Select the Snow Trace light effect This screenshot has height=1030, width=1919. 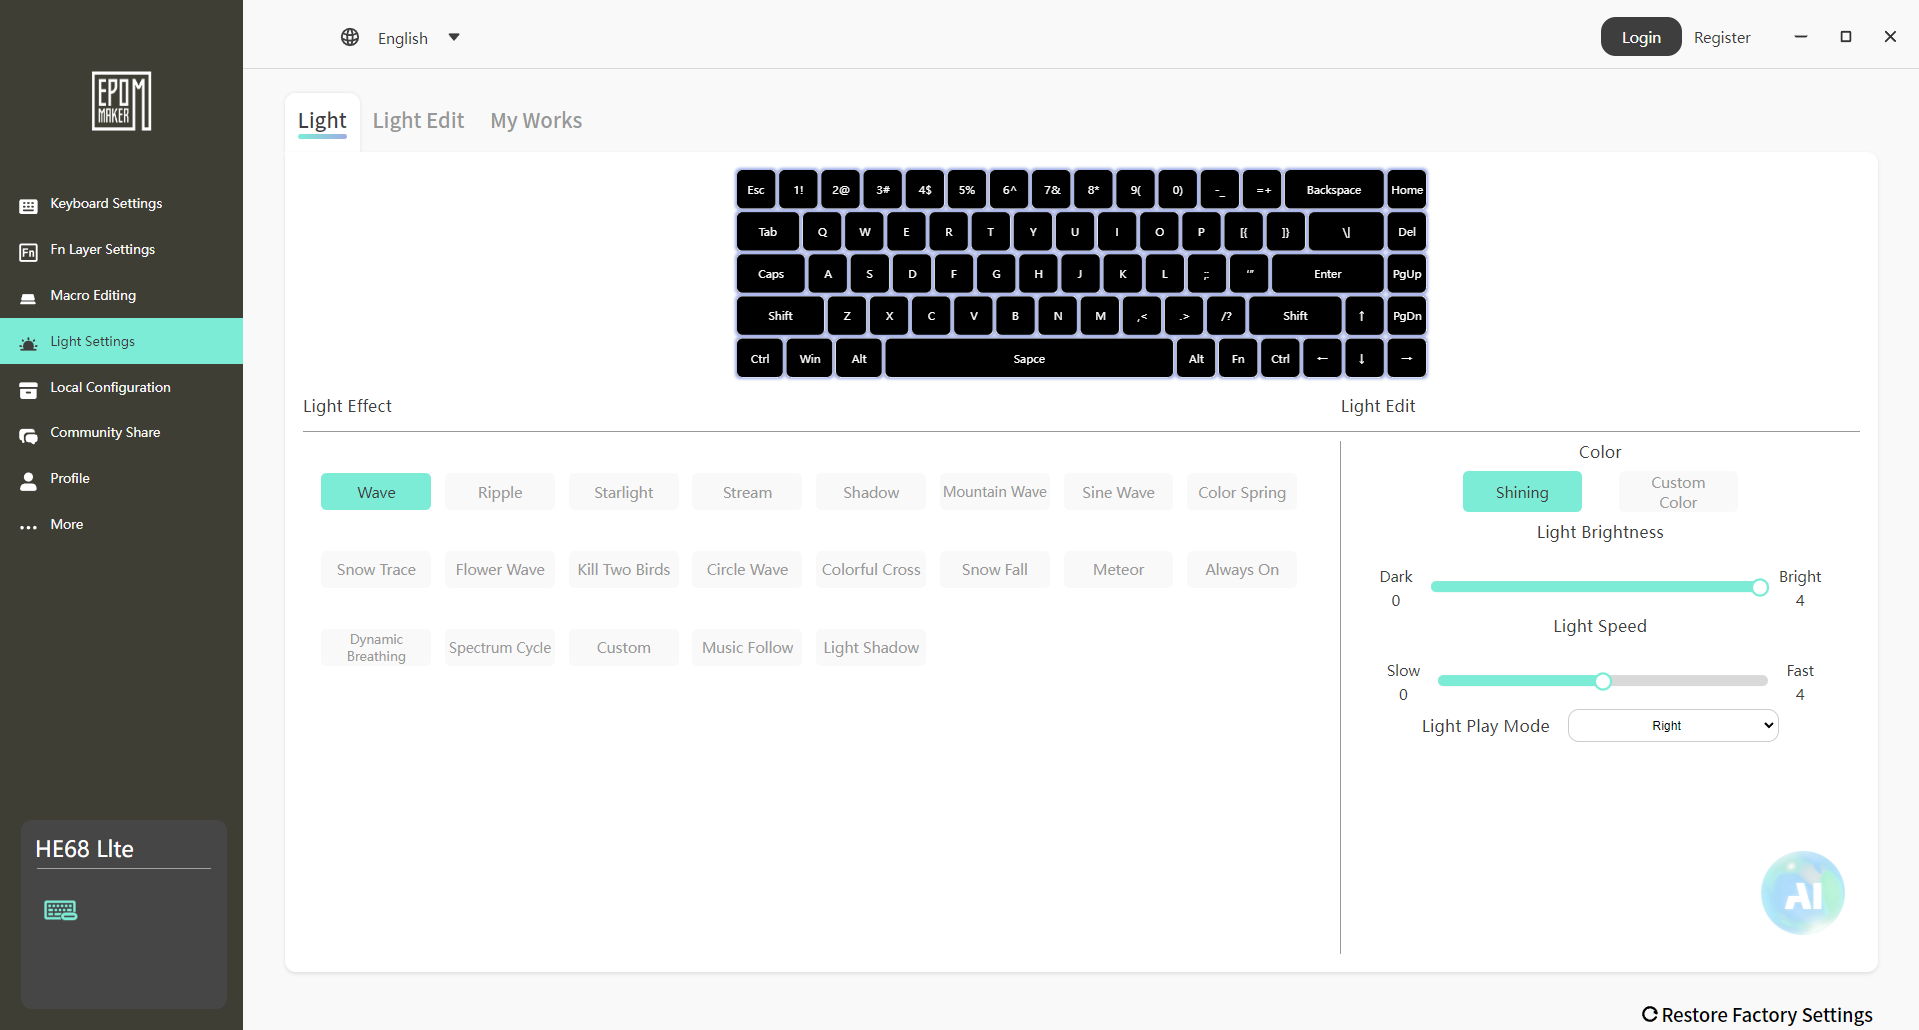point(376,569)
